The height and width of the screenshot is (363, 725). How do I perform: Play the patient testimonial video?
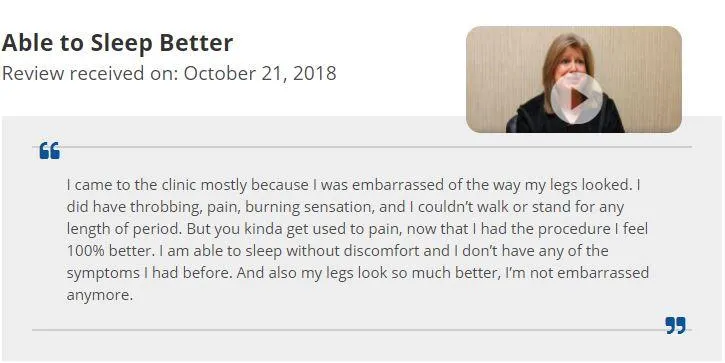576,98
